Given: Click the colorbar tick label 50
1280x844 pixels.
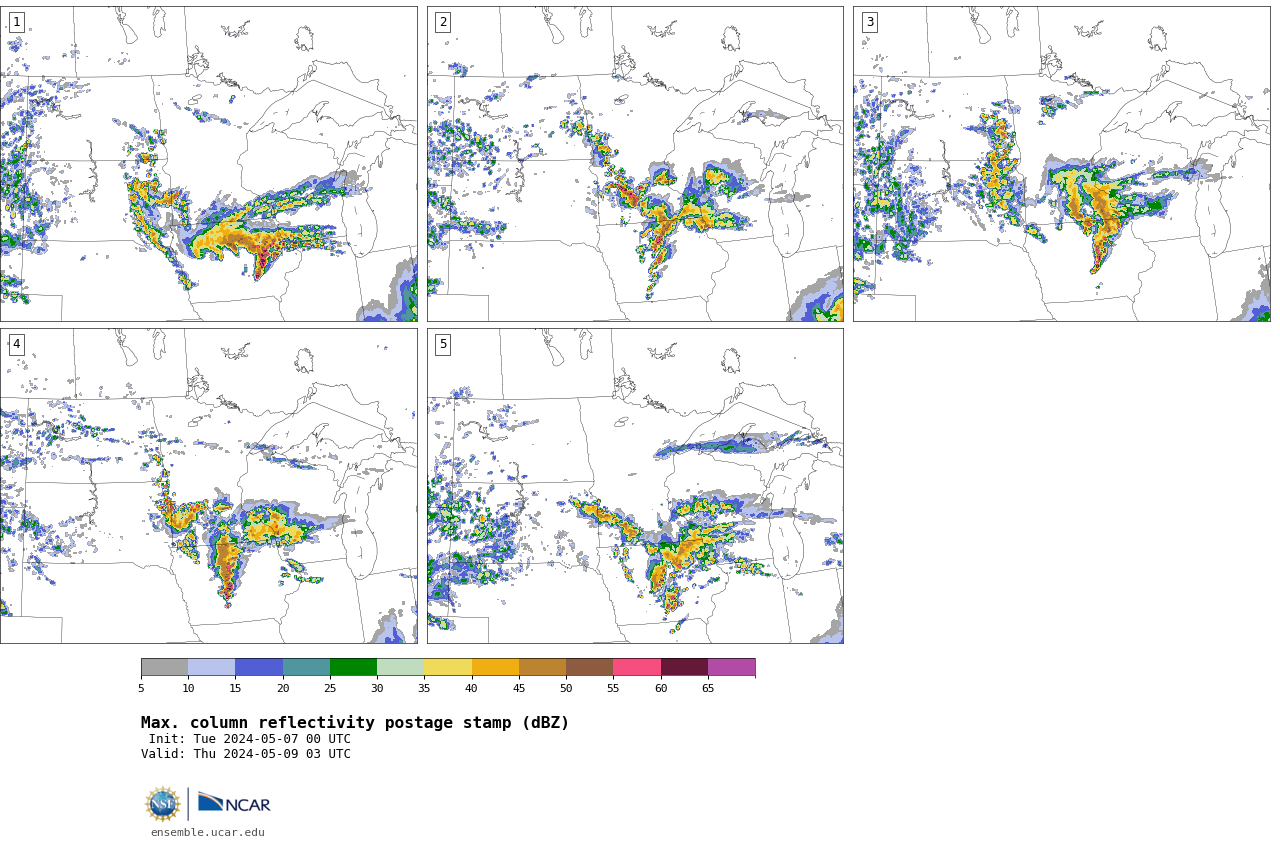Looking at the screenshot, I should point(566,688).
